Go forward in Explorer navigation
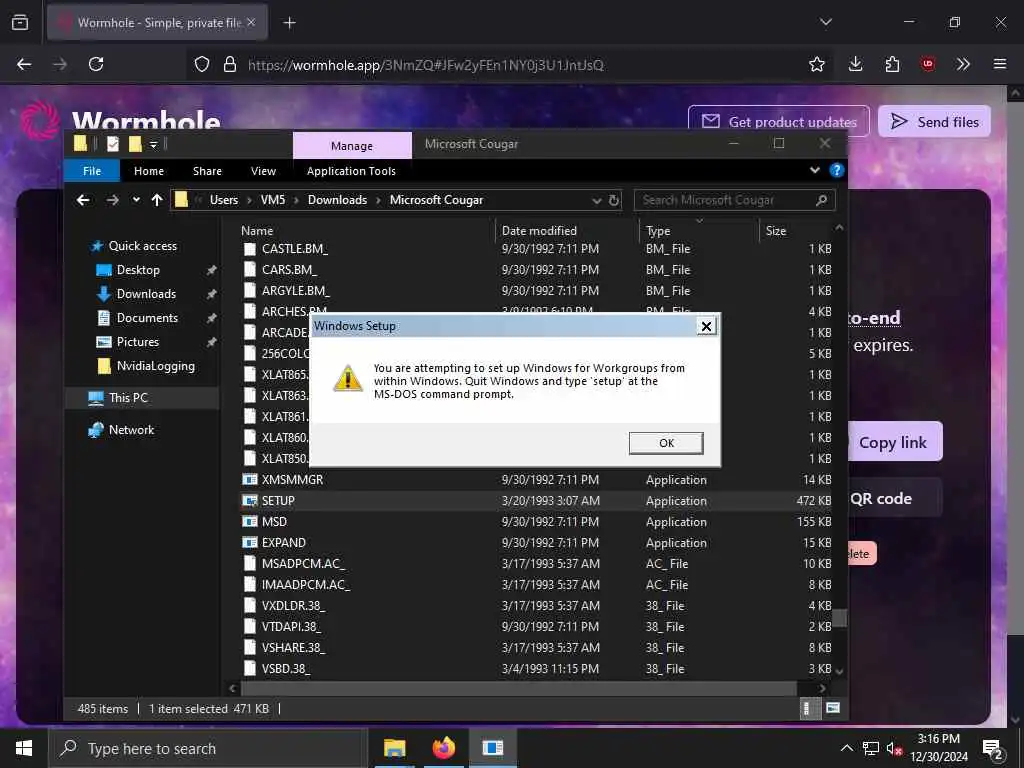 coord(112,200)
